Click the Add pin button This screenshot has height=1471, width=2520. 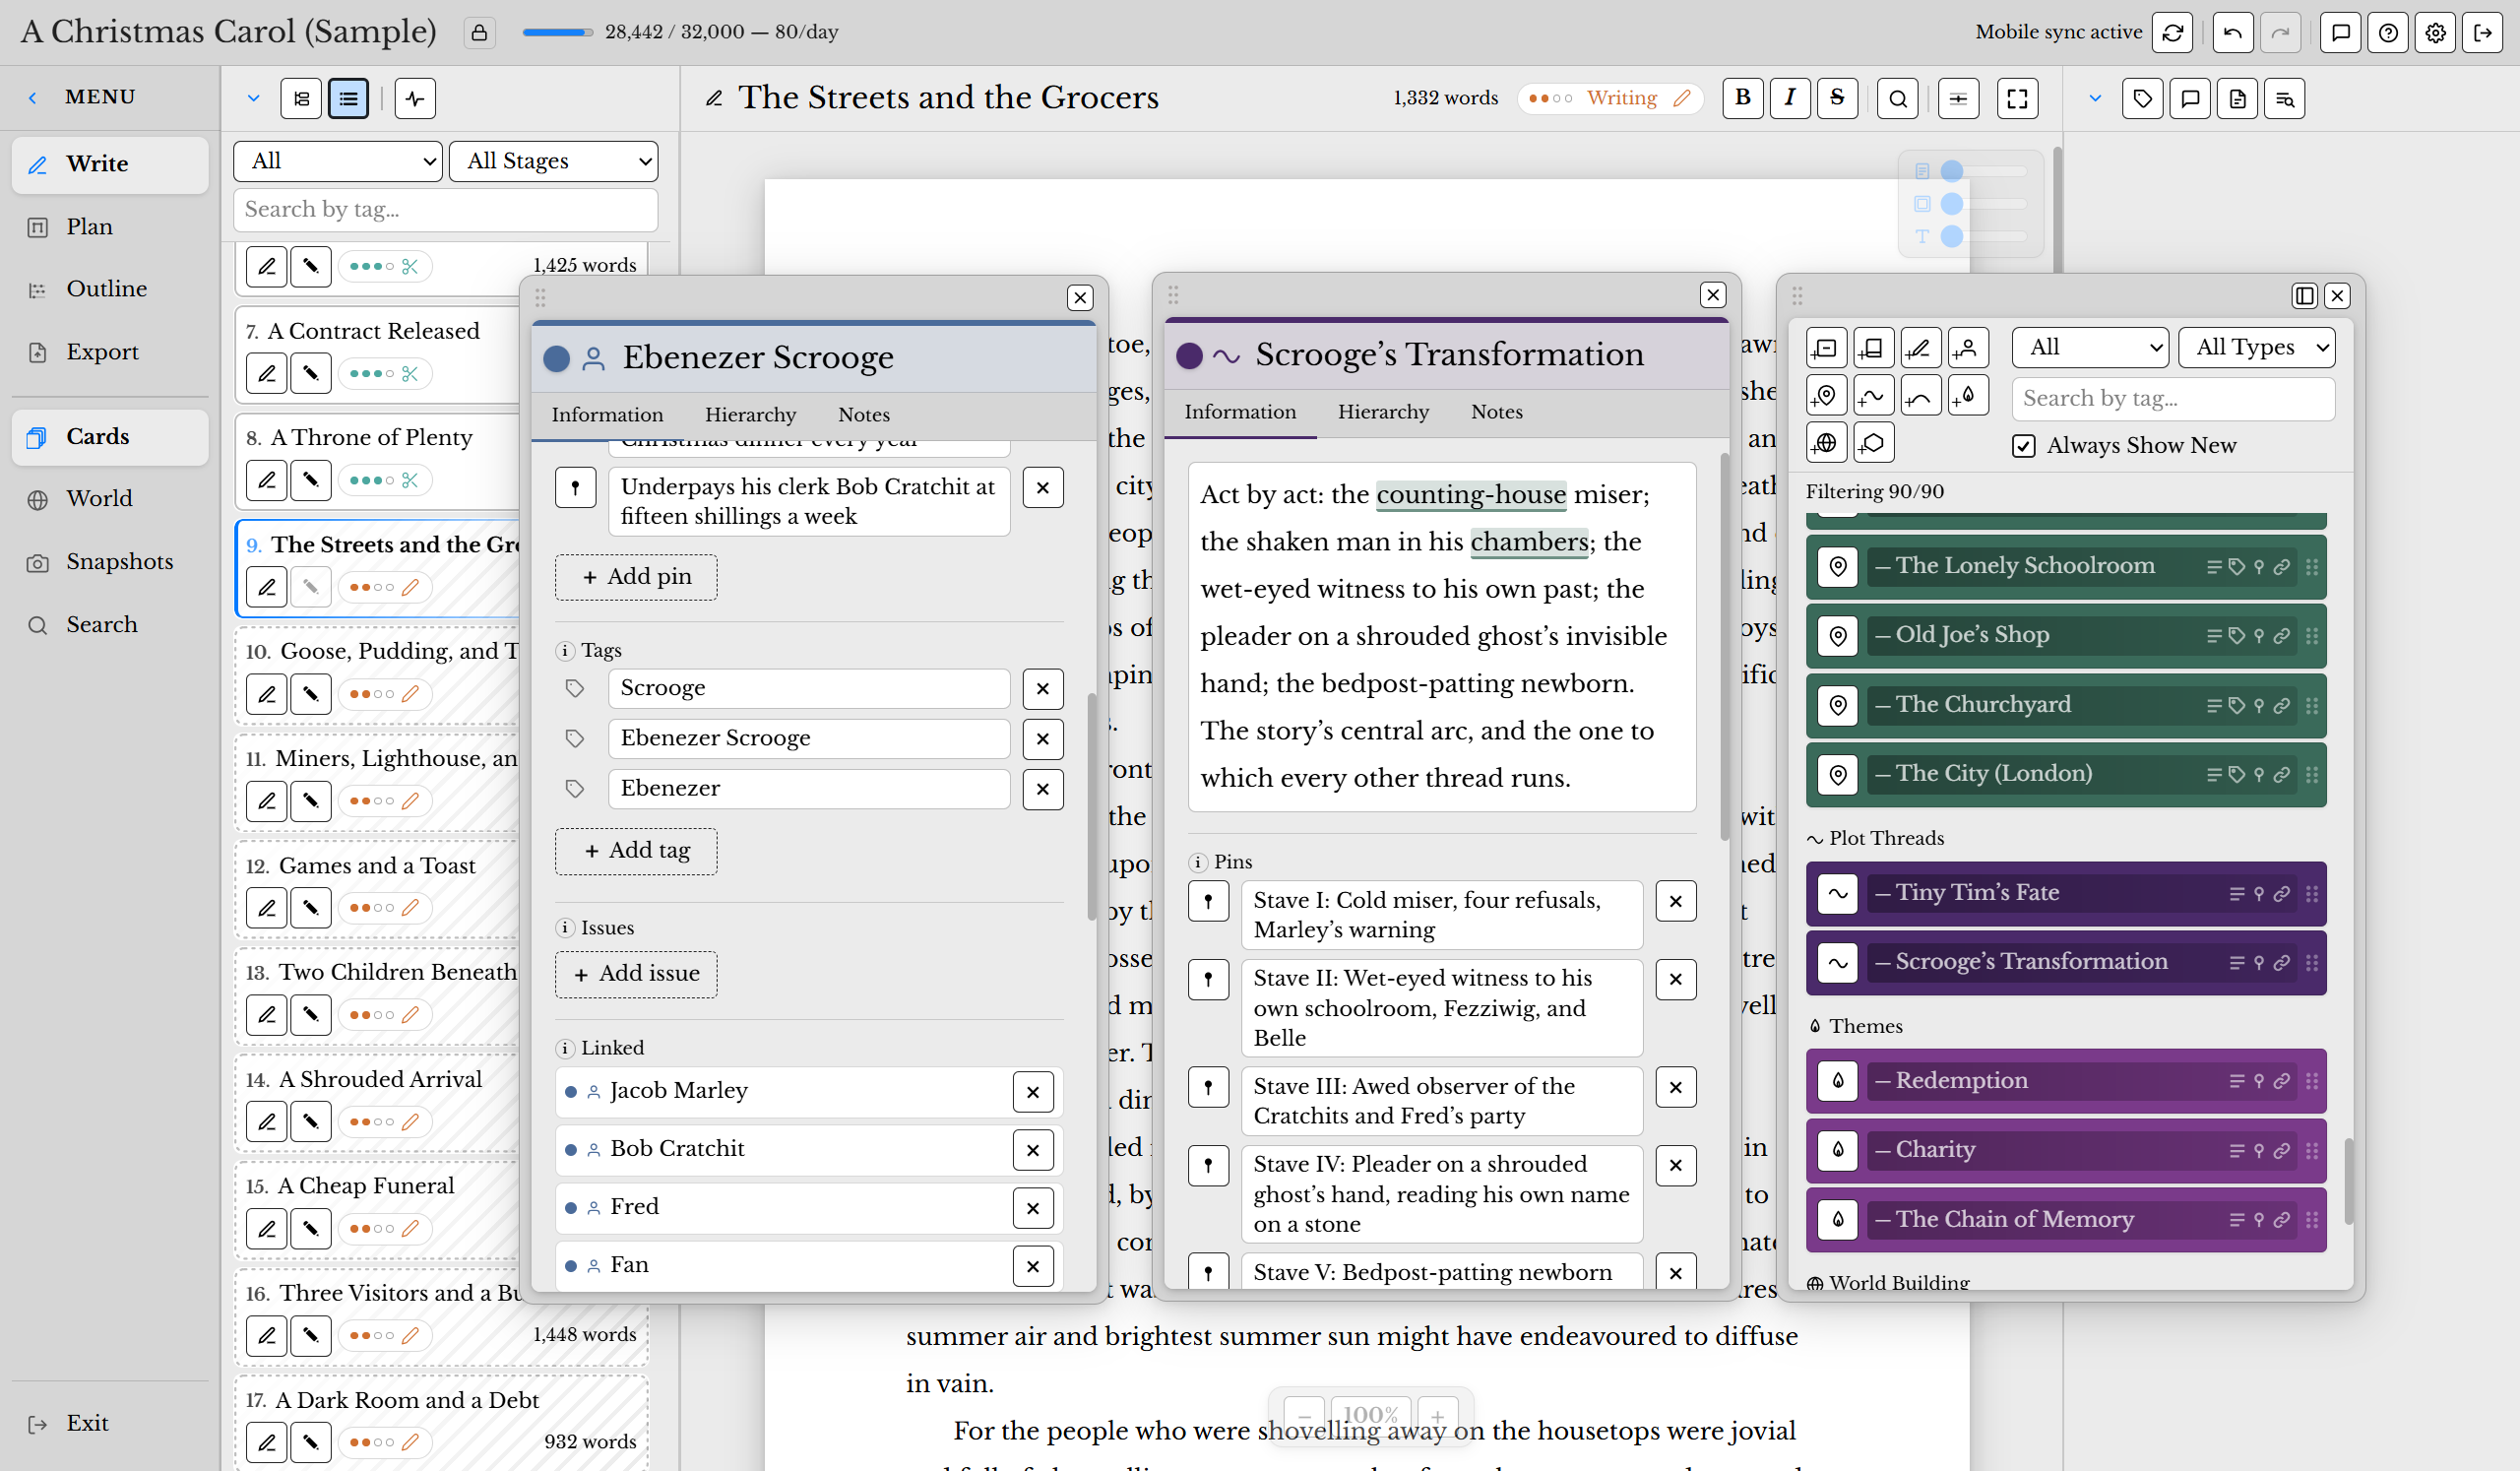[636, 577]
